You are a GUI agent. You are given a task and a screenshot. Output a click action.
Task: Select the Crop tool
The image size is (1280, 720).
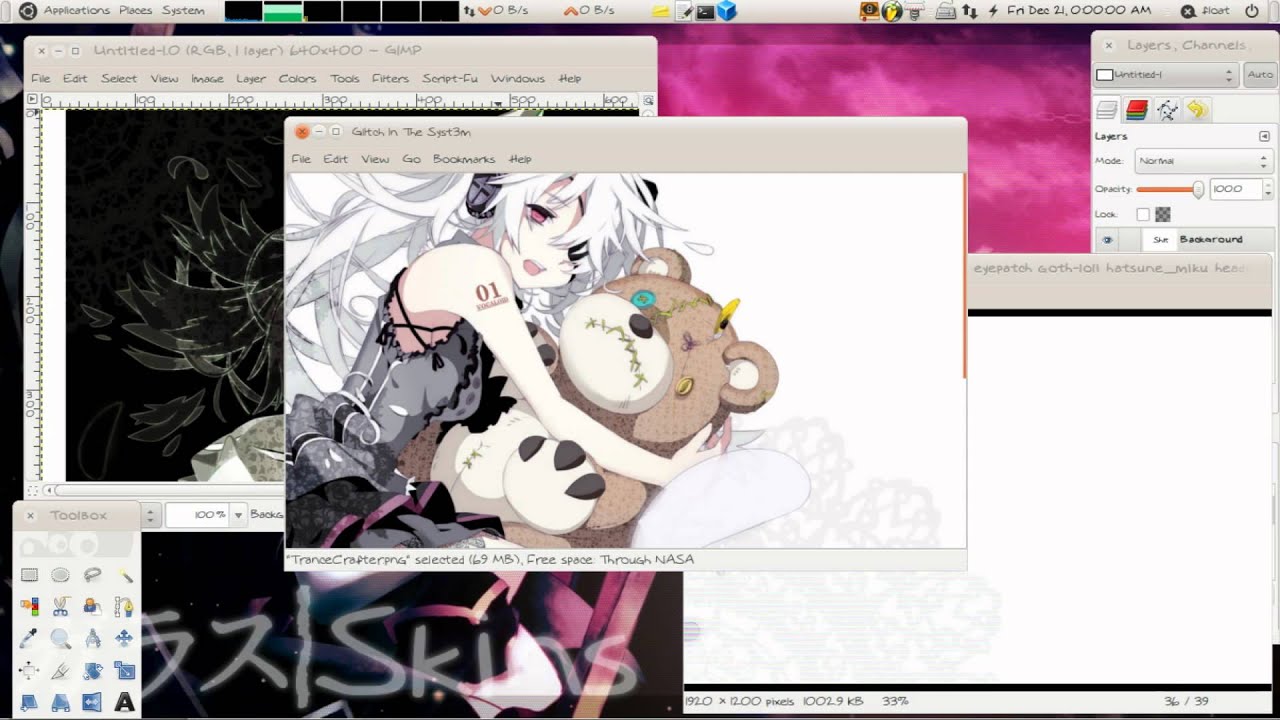tap(61, 670)
